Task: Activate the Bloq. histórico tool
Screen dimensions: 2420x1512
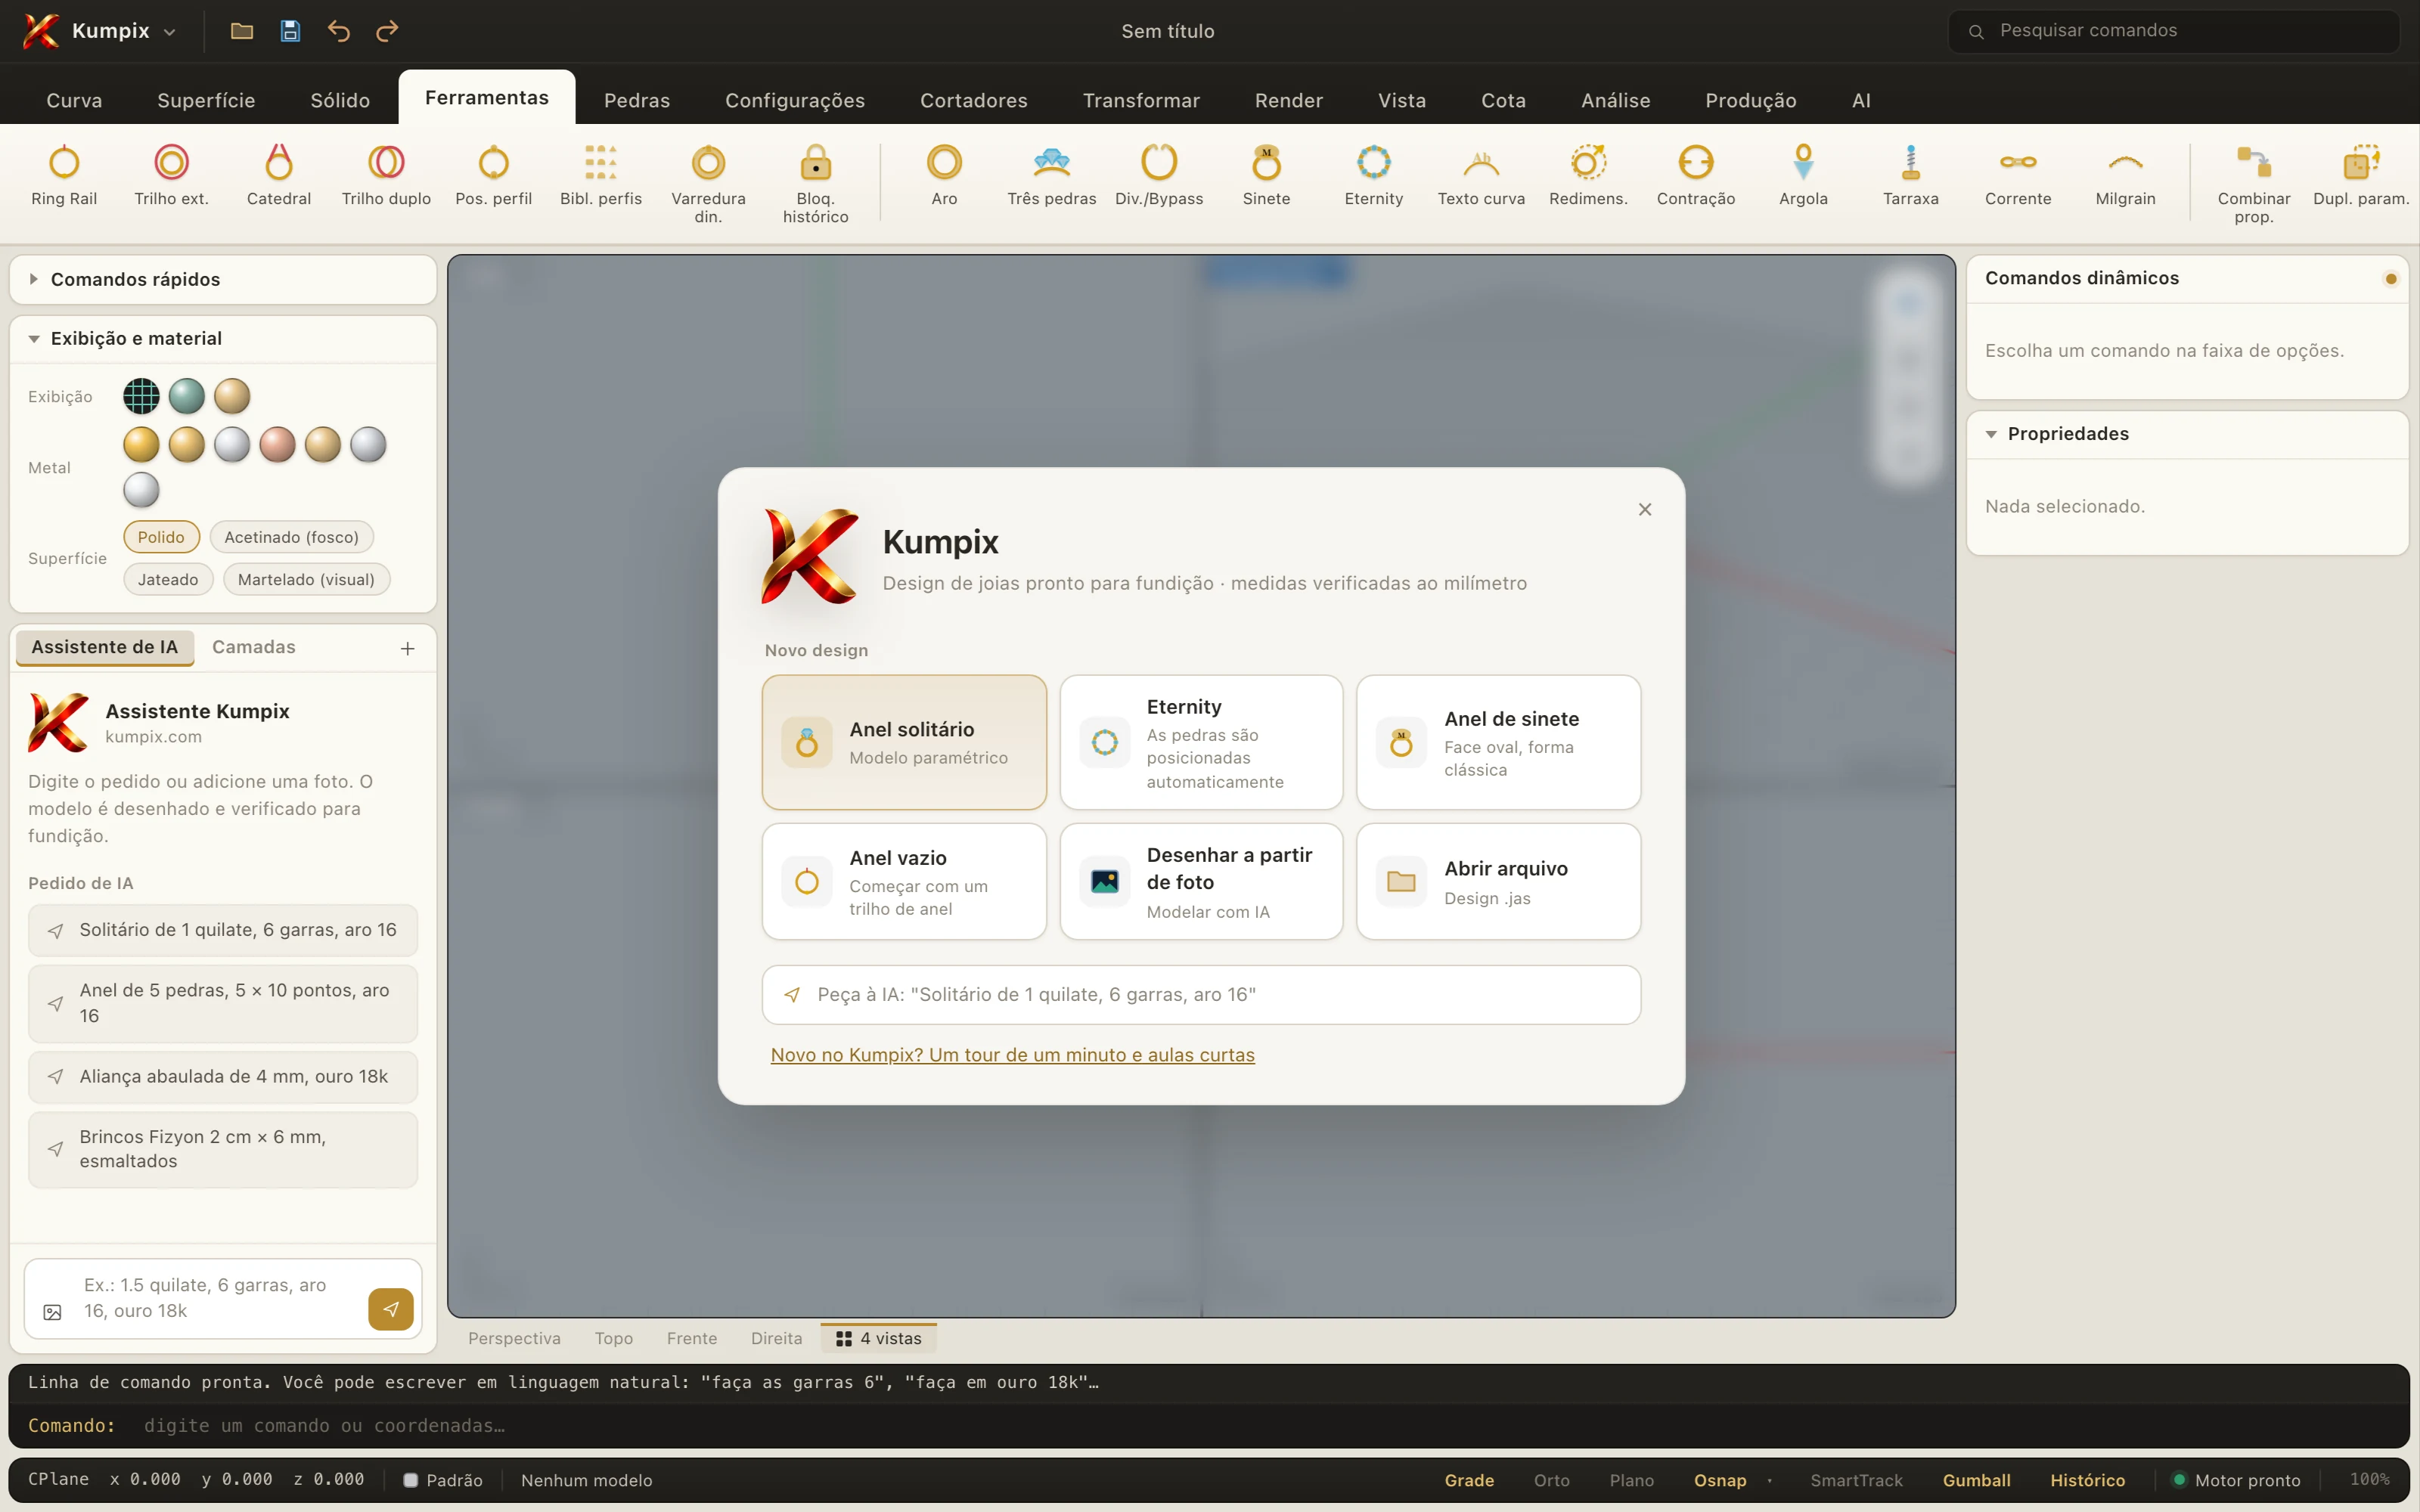Action: coord(815,184)
